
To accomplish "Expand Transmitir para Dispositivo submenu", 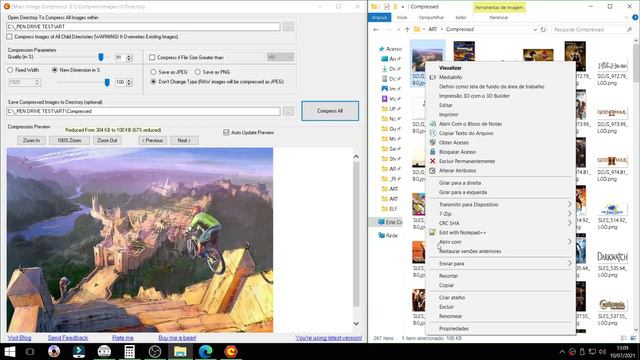I will 500,204.
